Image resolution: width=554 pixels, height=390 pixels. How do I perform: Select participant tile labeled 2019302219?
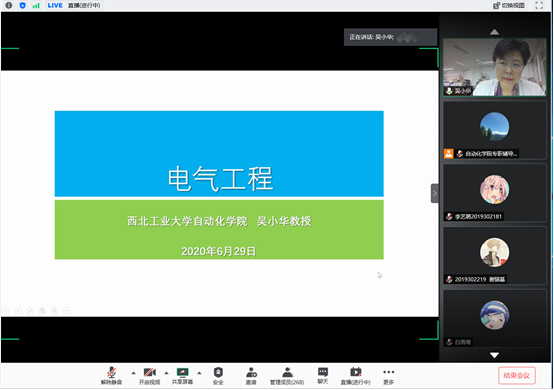pos(495,255)
